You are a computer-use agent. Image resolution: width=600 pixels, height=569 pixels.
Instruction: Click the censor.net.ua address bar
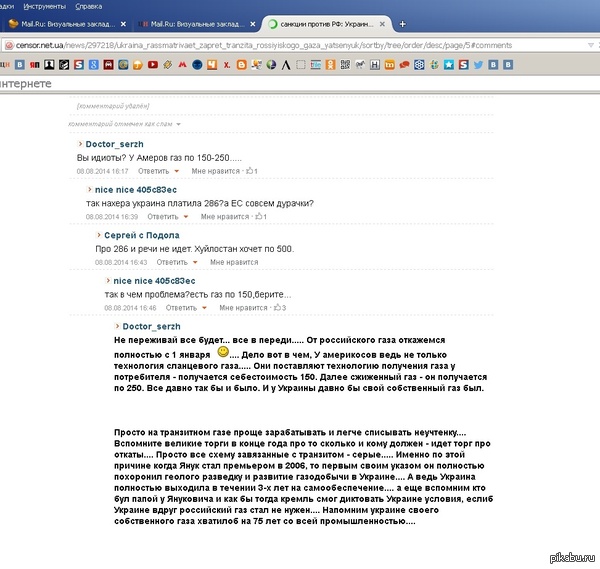pyautogui.click(x=250, y=45)
